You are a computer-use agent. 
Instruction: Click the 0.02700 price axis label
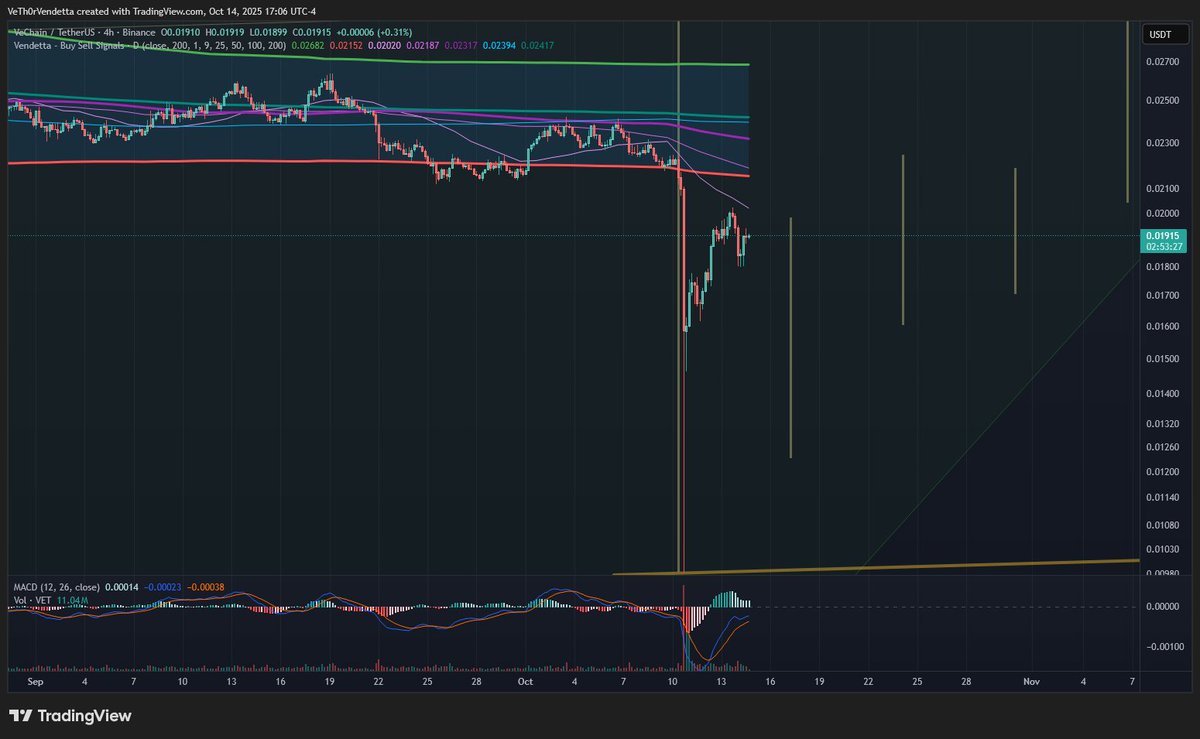[x=1162, y=61]
